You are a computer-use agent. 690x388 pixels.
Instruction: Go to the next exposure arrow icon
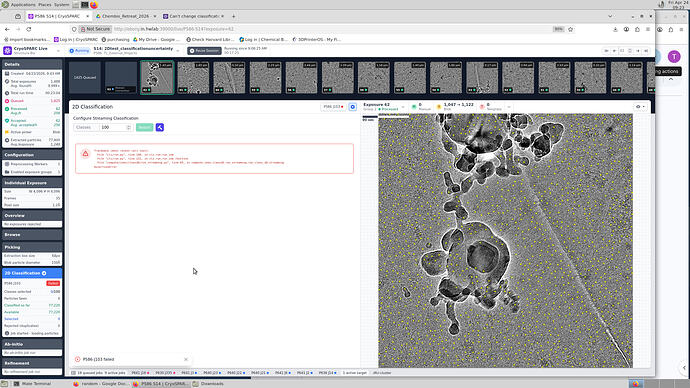tap(638, 51)
